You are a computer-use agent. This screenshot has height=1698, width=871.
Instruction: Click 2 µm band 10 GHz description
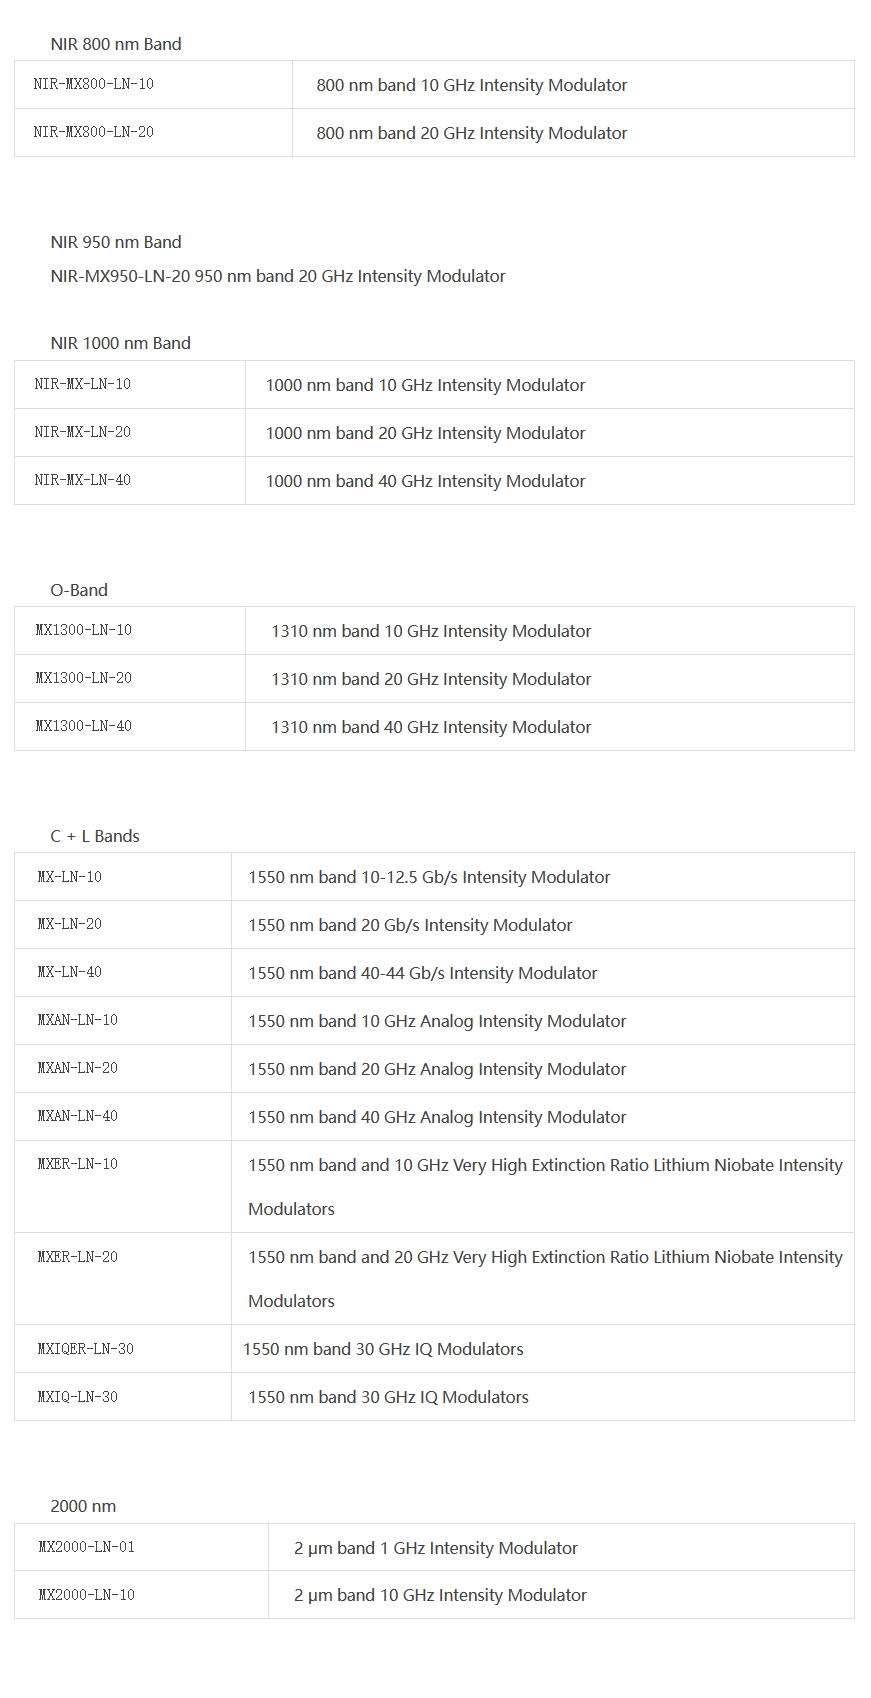coord(440,1595)
